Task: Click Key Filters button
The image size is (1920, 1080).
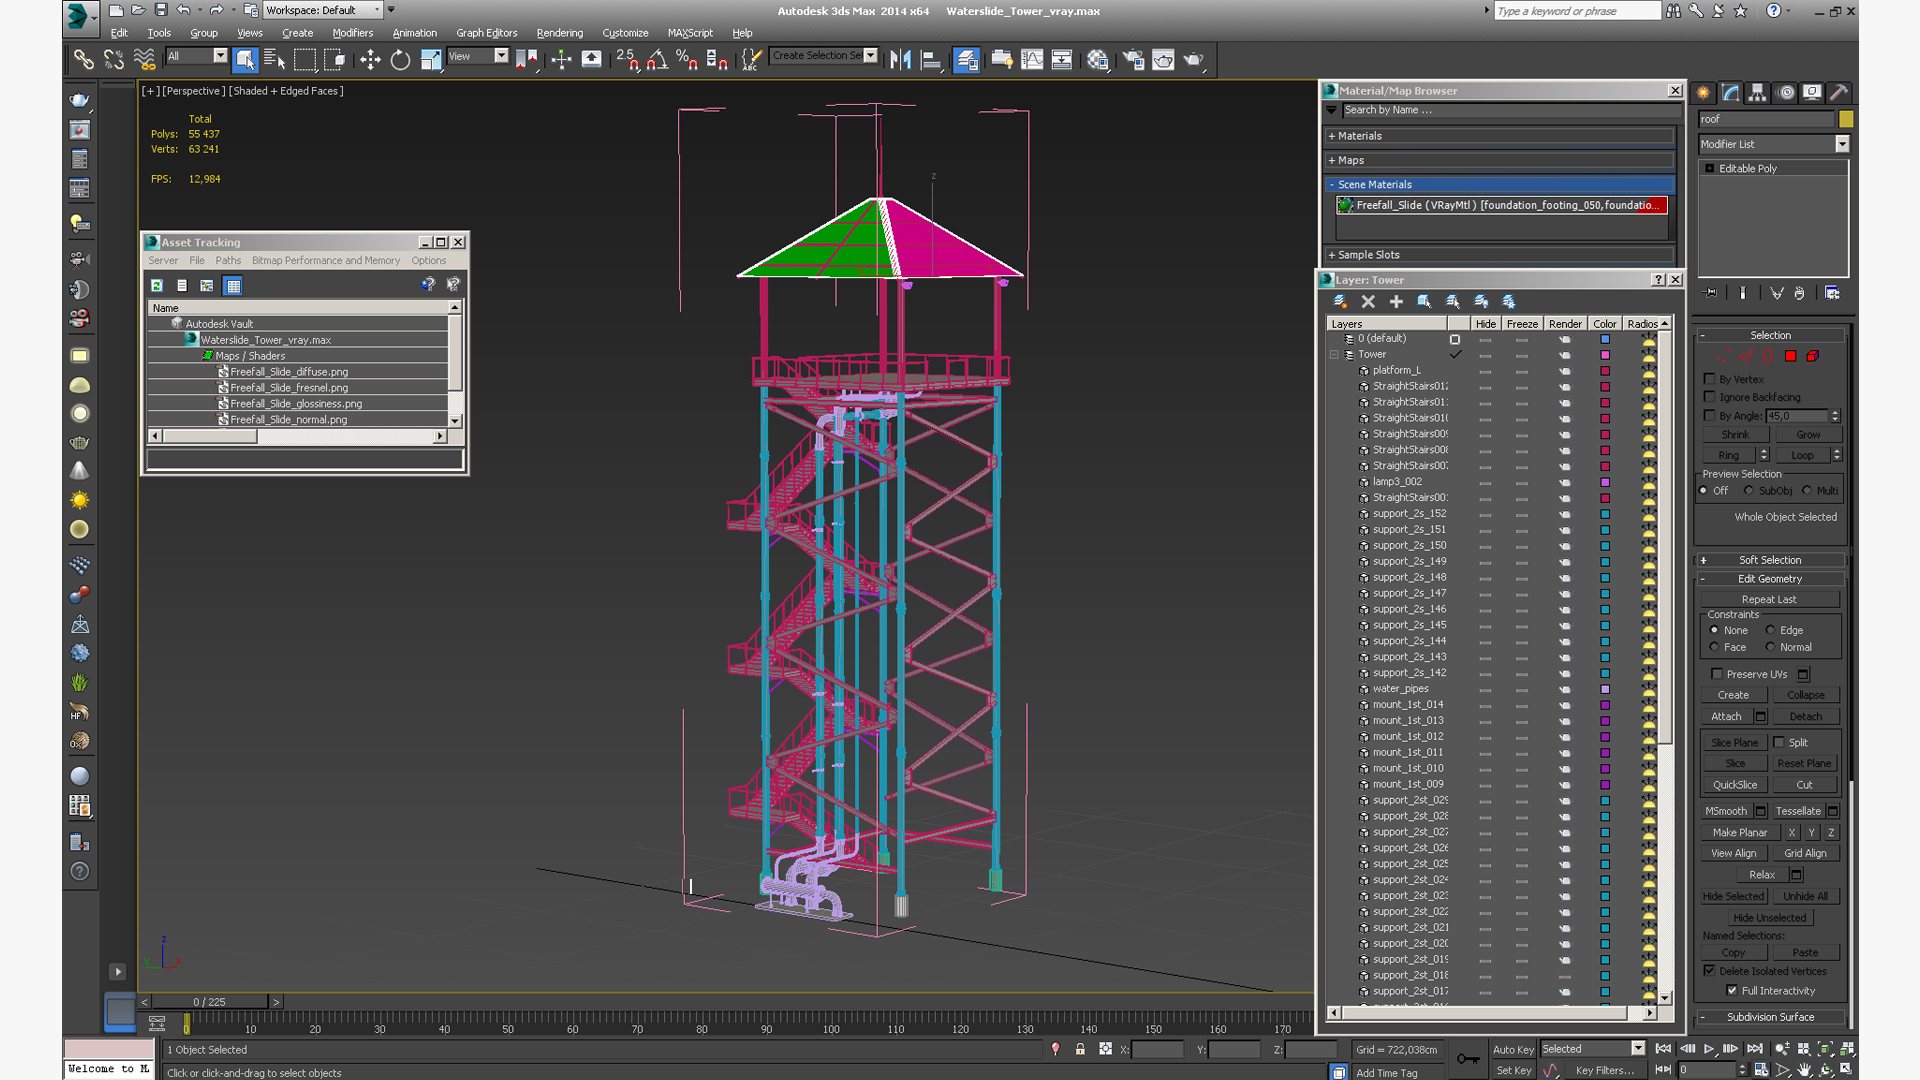Action: click(1605, 1070)
